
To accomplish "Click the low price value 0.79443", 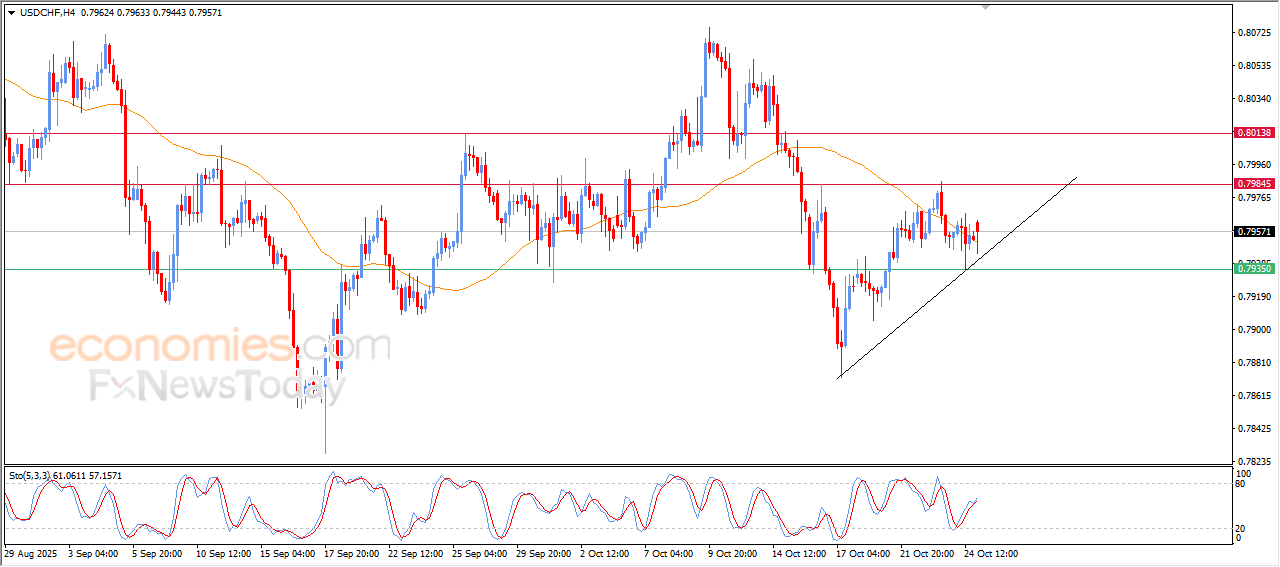I will tap(167, 13).
